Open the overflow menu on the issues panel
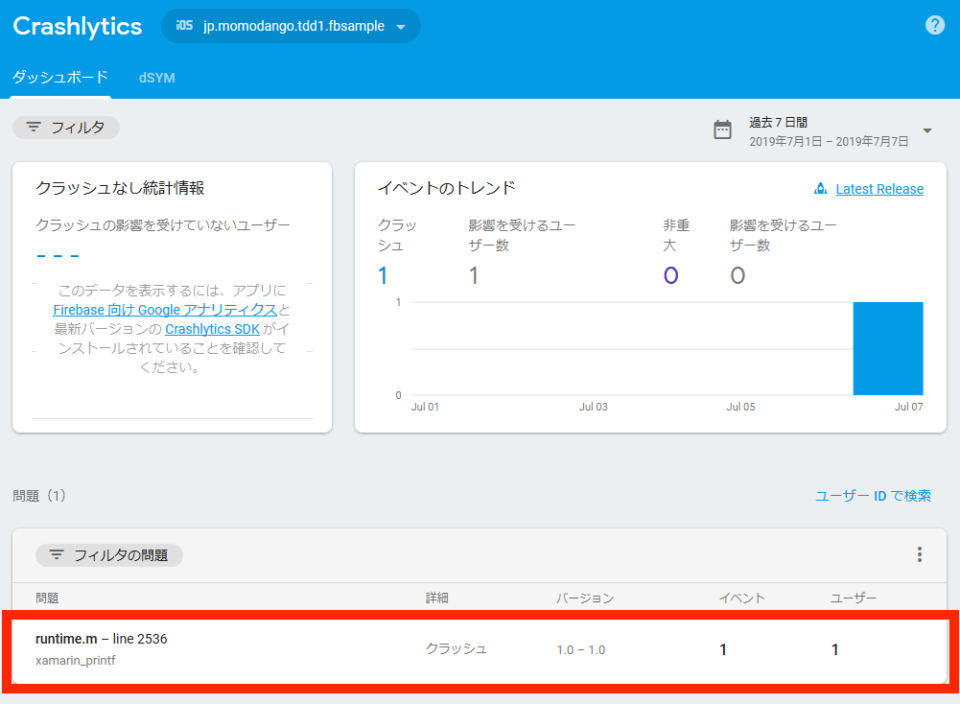Screen dimensions: 960x704 point(919,554)
